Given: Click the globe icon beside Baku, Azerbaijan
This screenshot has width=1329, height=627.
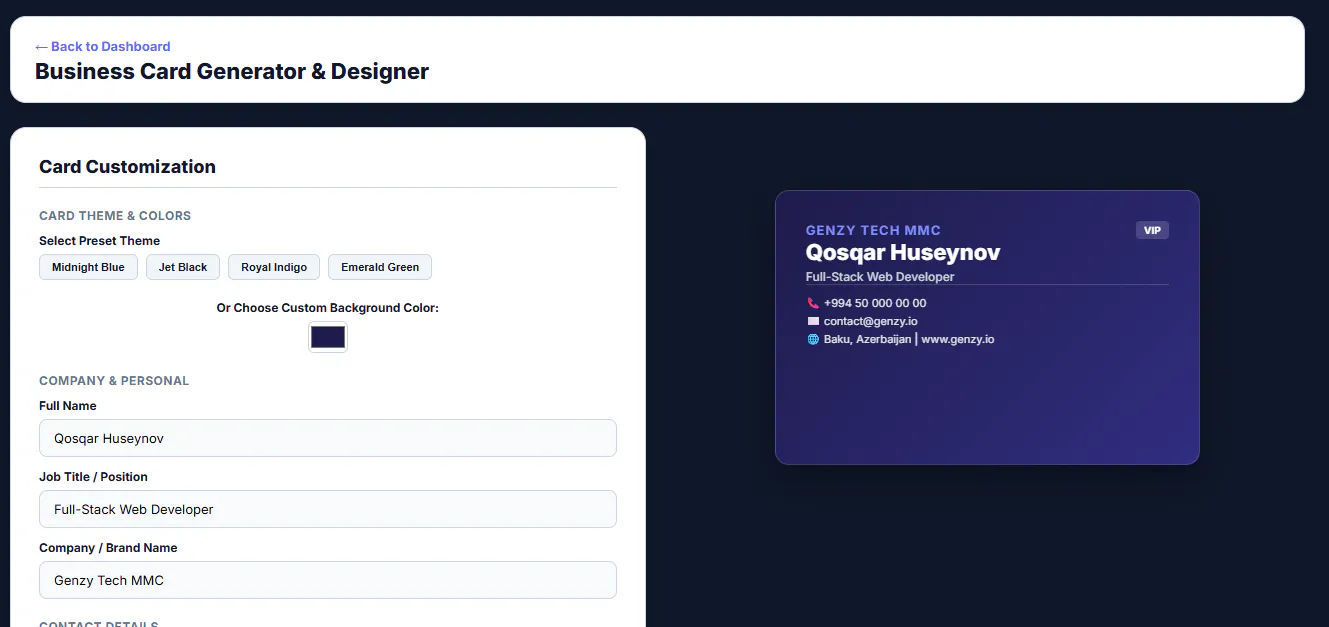Looking at the screenshot, I should pyautogui.click(x=813, y=339).
